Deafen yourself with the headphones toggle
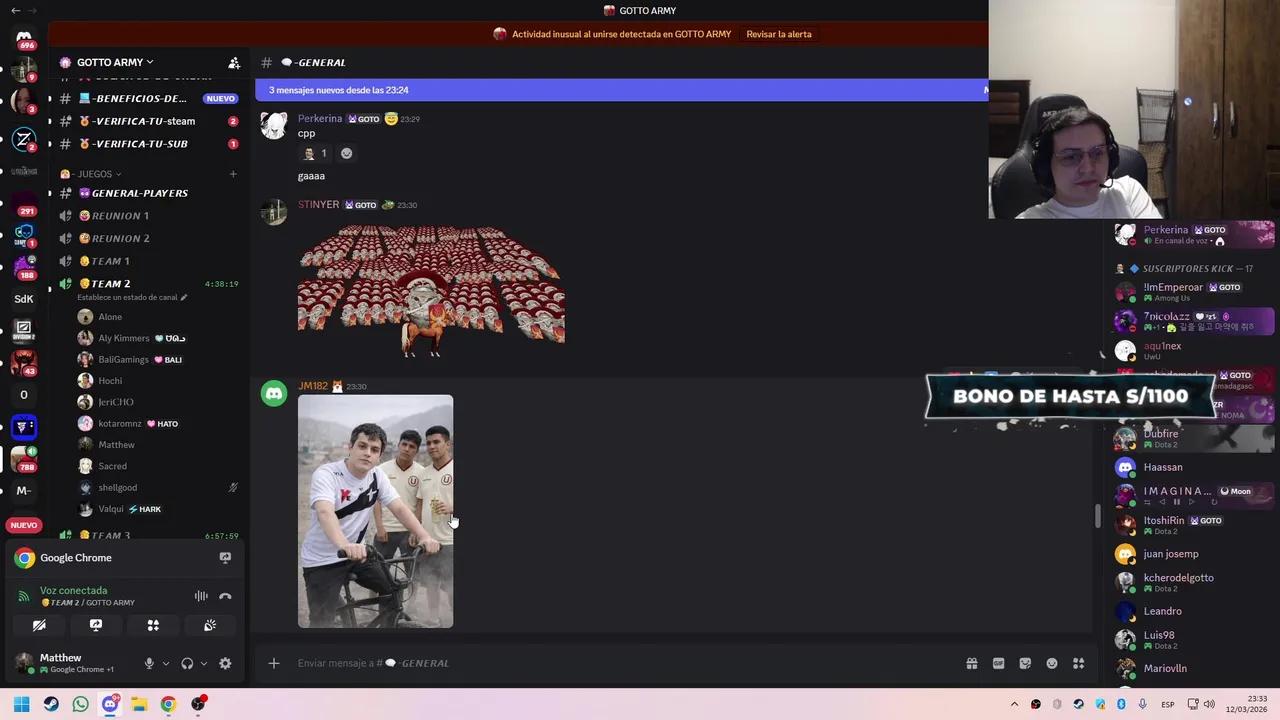Viewport: 1280px width, 720px height. point(186,663)
